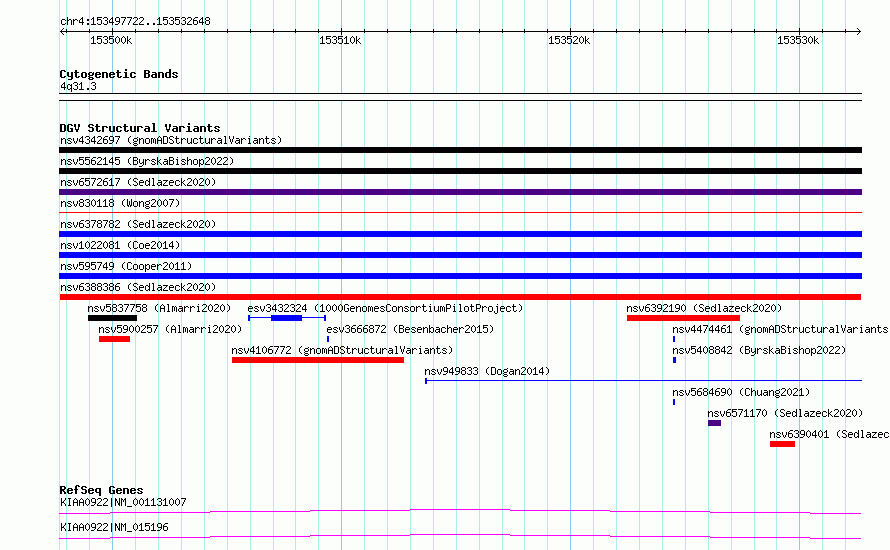Select the black bar under nsv5837758
This screenshot has width=890, height=550.
pos(112,318)
